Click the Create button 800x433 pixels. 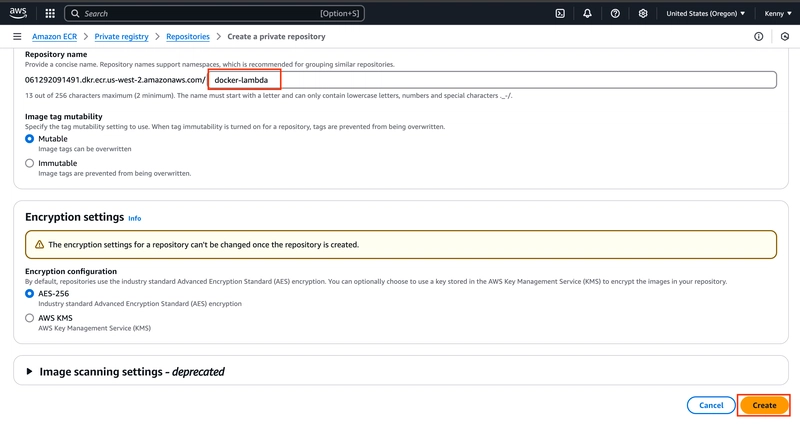(764, 405)
